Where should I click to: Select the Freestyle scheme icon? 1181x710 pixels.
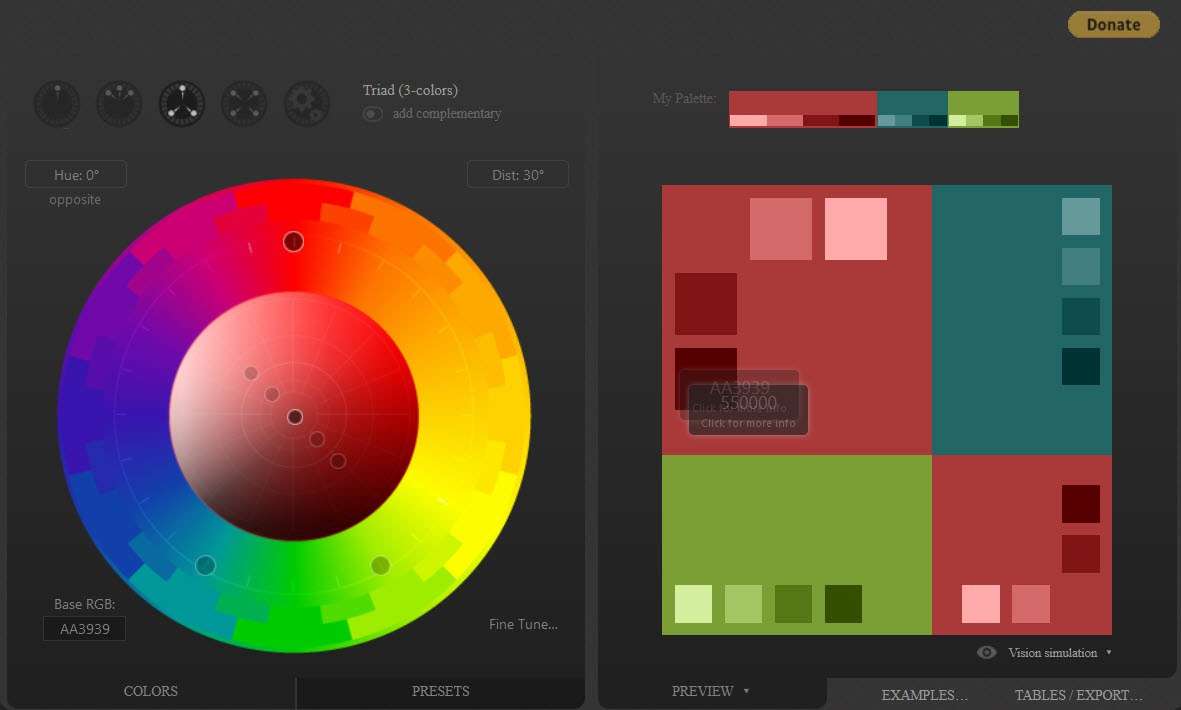coord(307,103)
